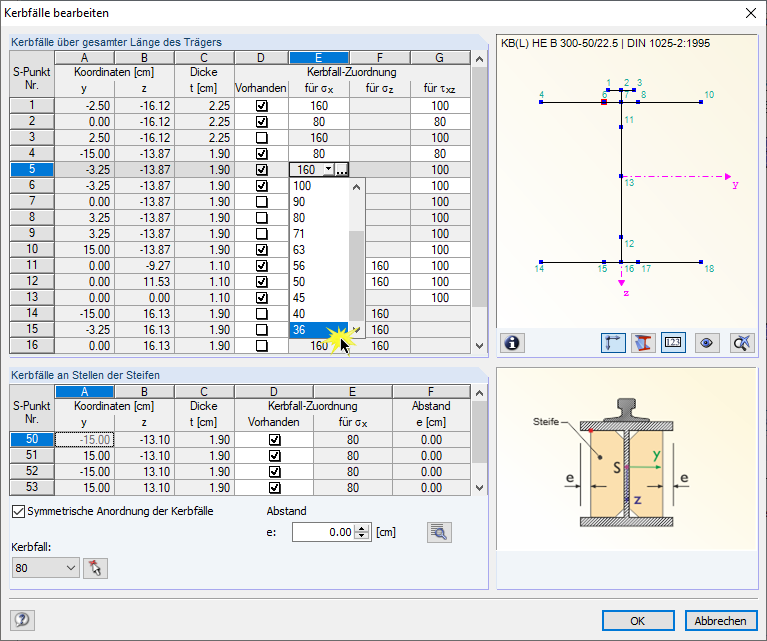The height and width of the screenshot is (641, 767).
Task: Open the cross-section info button
Action: click(512, 343)
